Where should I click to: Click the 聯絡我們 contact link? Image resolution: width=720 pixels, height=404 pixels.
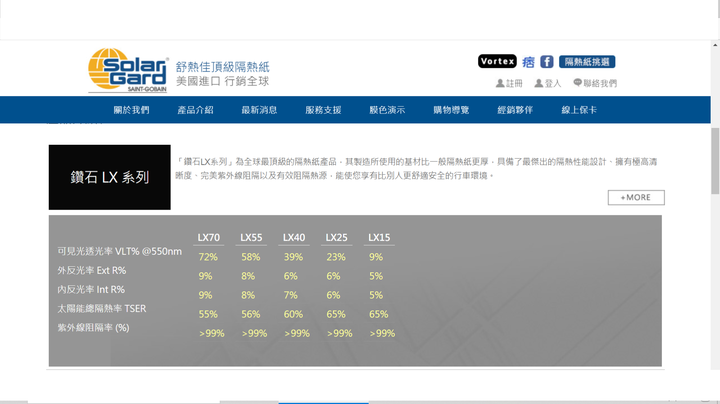[595, 83]
